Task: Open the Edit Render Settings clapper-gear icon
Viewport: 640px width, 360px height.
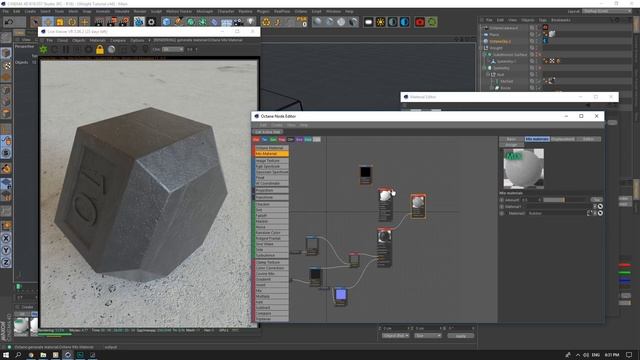Action: (x=125, y=22)
